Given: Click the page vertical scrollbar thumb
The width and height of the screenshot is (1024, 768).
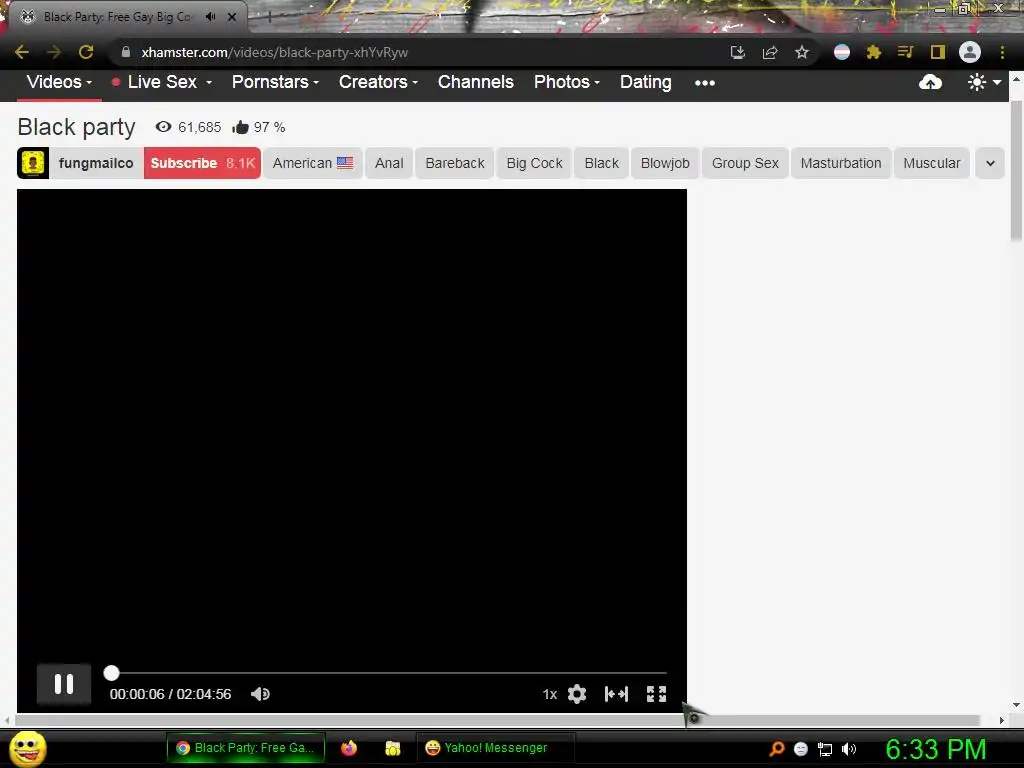Looking at the screenshot, I should [1017, 170].
